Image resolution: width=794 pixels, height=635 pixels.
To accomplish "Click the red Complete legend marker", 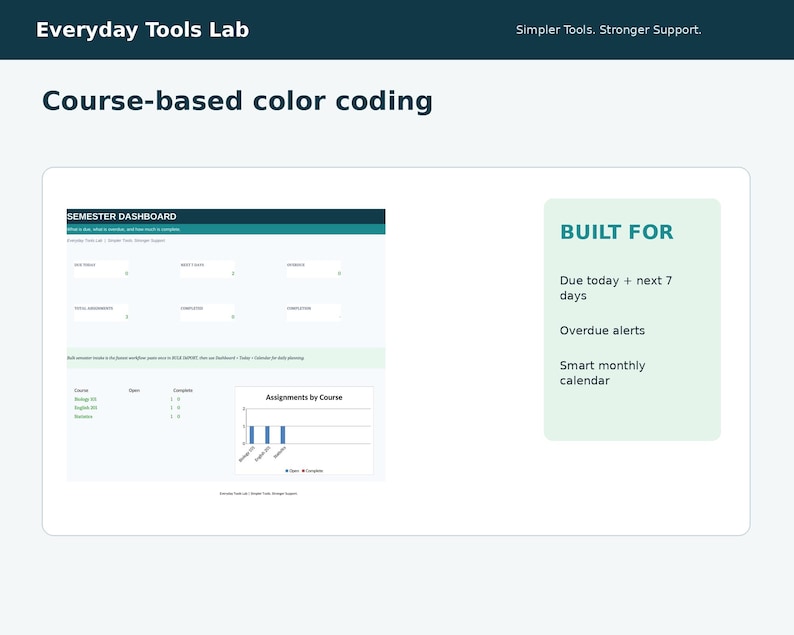I will point(303,471).
